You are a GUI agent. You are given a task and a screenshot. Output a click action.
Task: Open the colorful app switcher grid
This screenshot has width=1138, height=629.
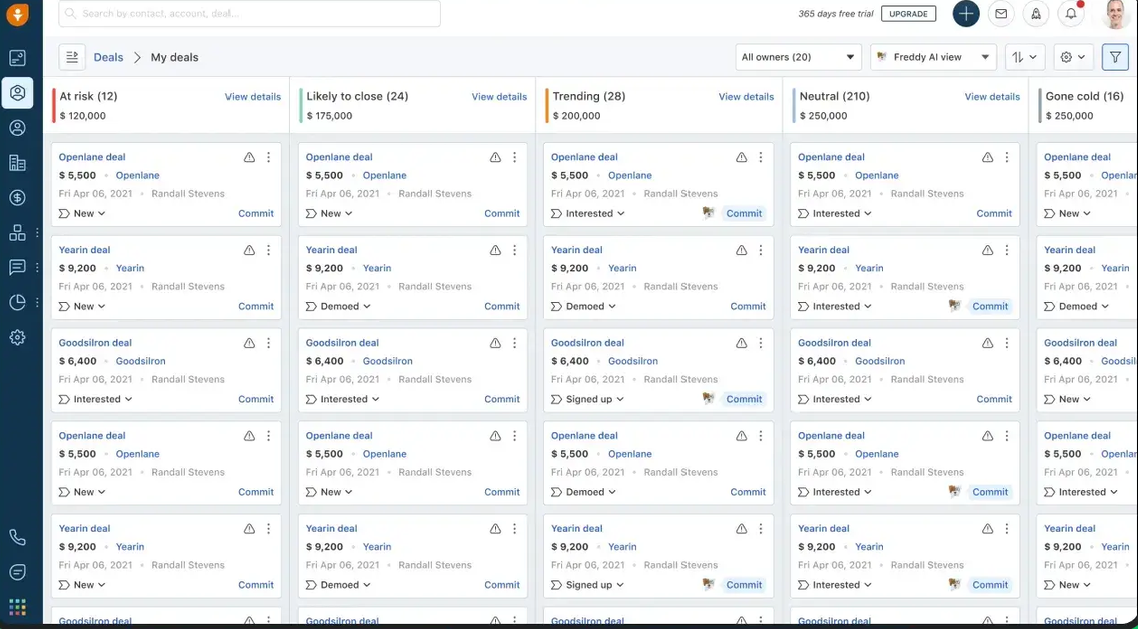tap(17, 607)
